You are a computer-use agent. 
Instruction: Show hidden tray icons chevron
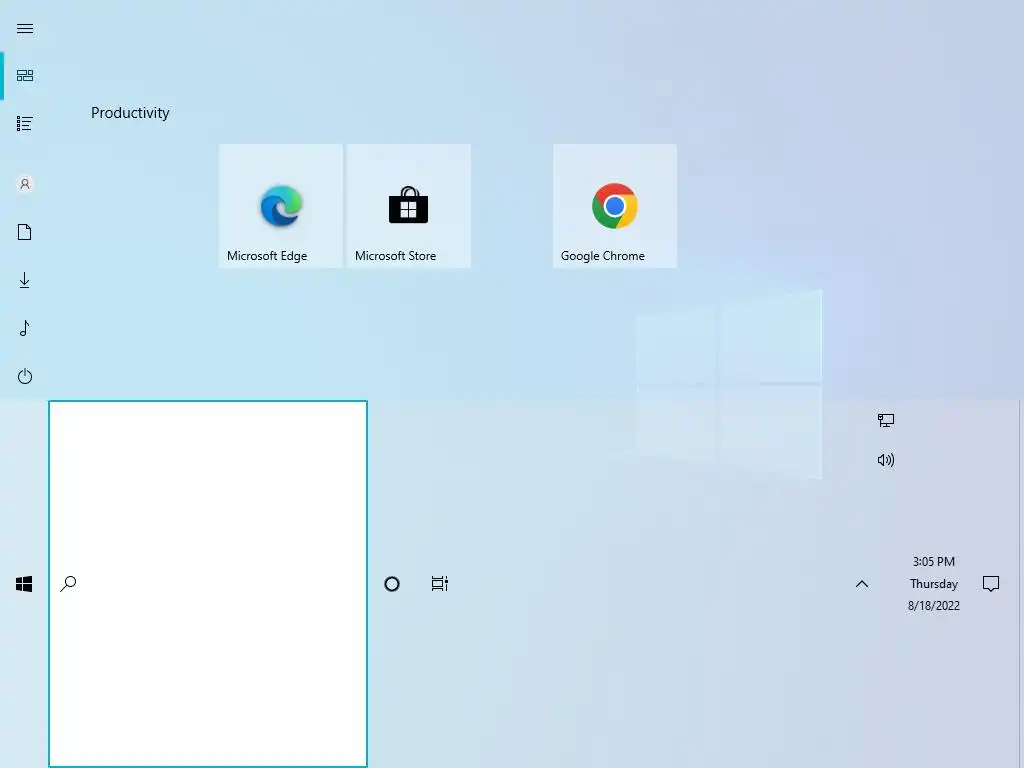(862, 584)
